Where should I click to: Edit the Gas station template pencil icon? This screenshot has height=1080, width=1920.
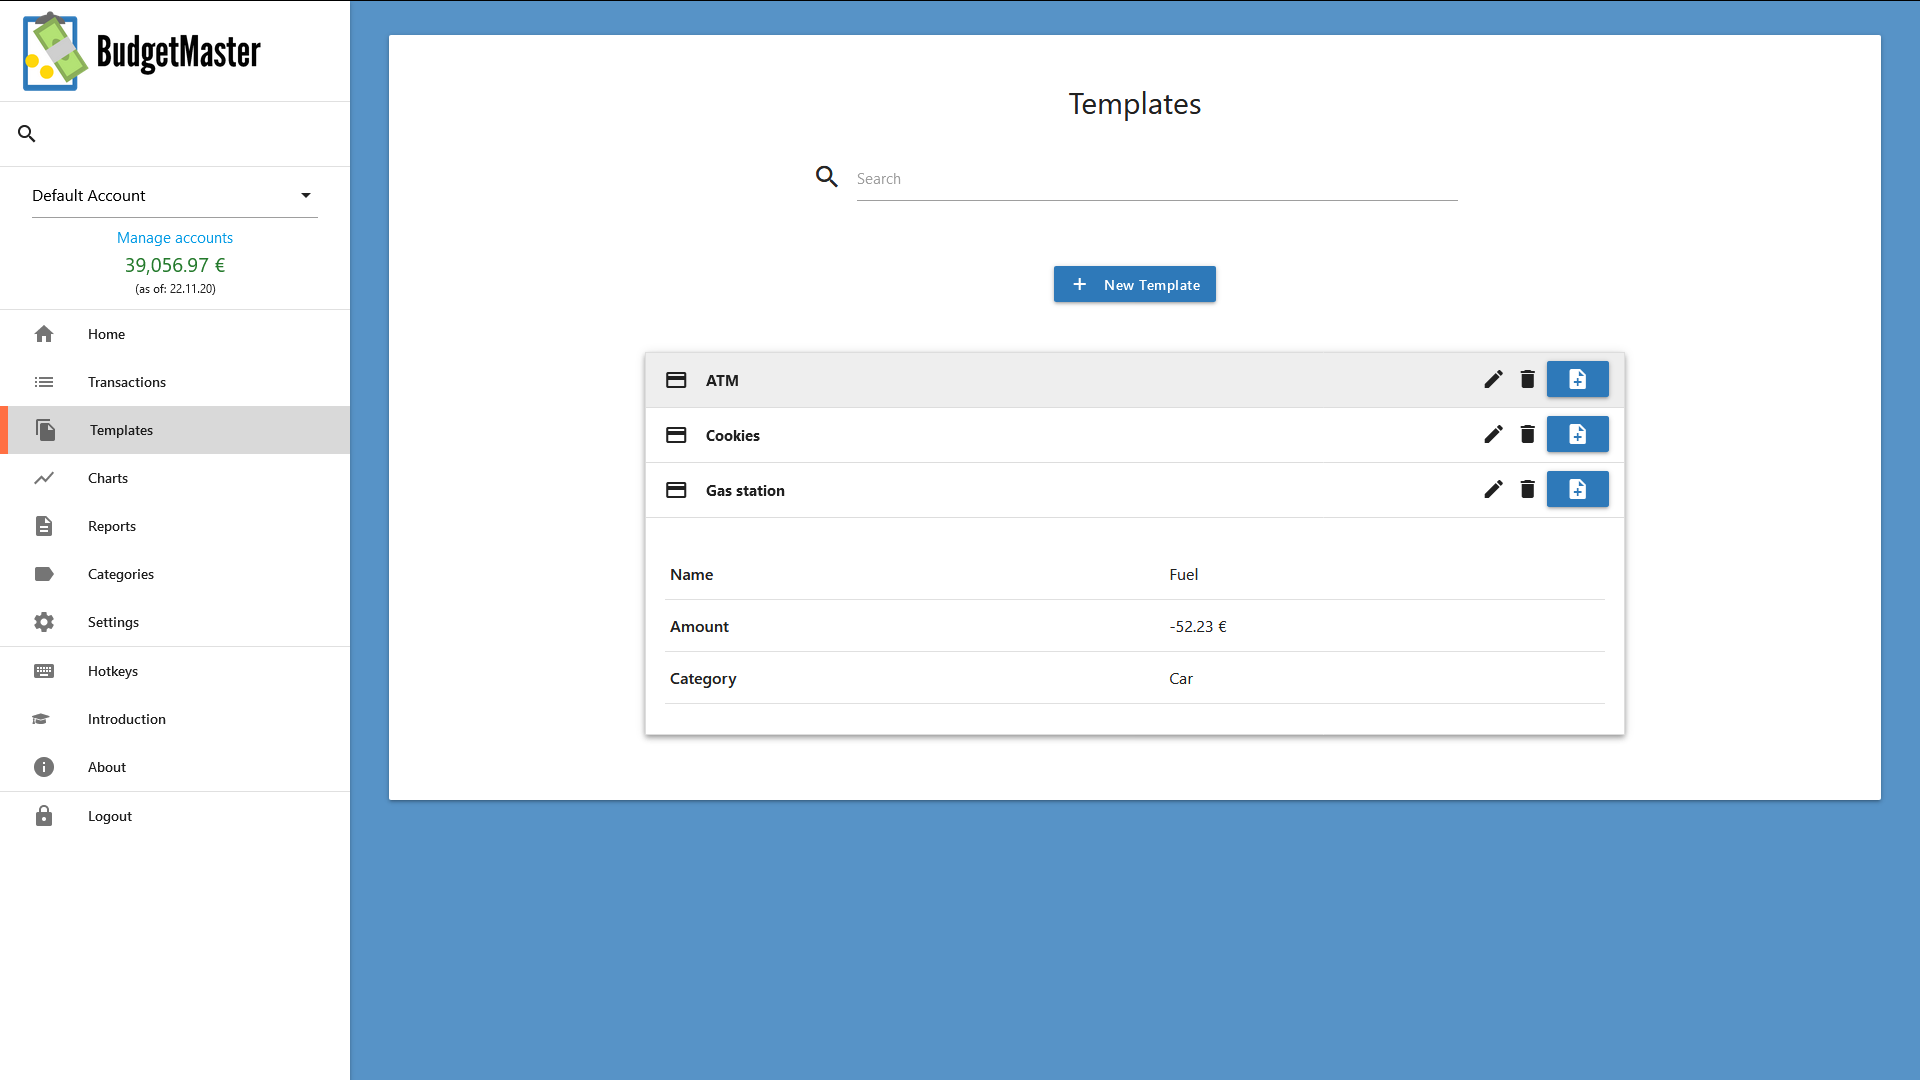[1493, 489]
